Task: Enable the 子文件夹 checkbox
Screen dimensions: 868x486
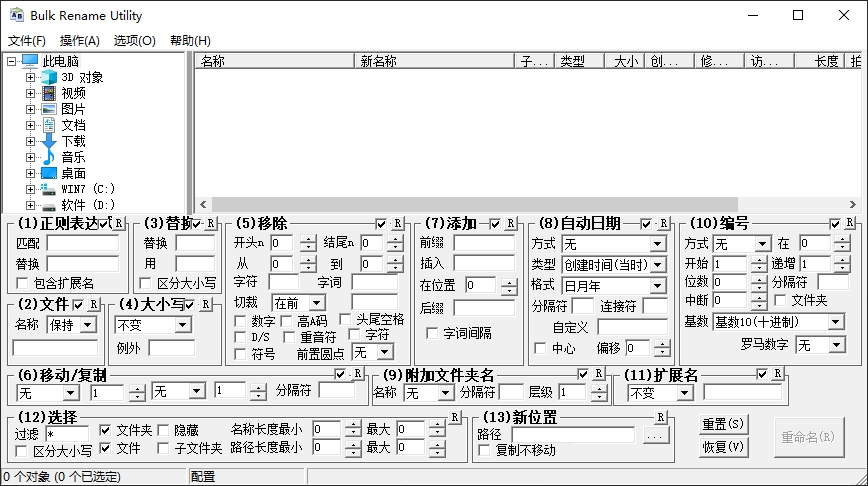Action: pos(163,448)
